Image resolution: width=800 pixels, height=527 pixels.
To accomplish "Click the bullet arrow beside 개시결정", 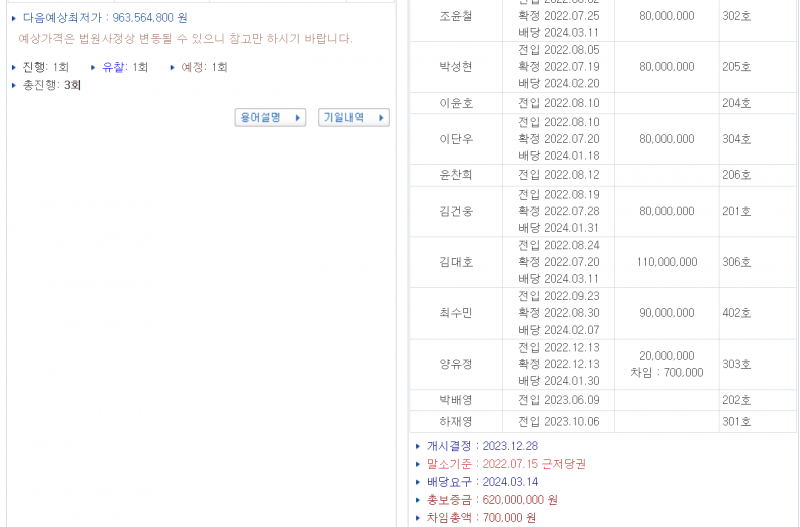I will coord(417,446).
